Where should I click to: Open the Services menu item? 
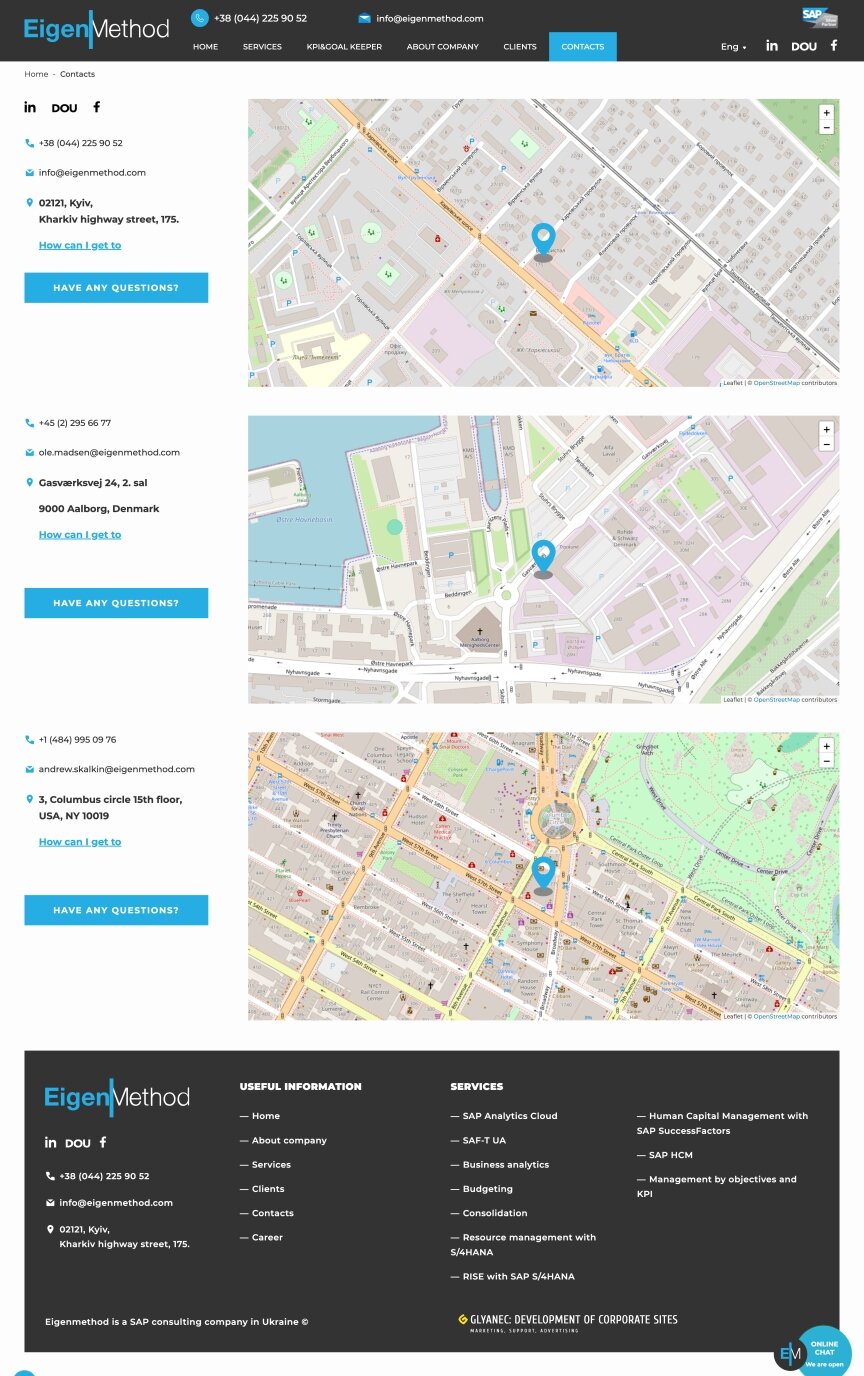click(262, 47)
